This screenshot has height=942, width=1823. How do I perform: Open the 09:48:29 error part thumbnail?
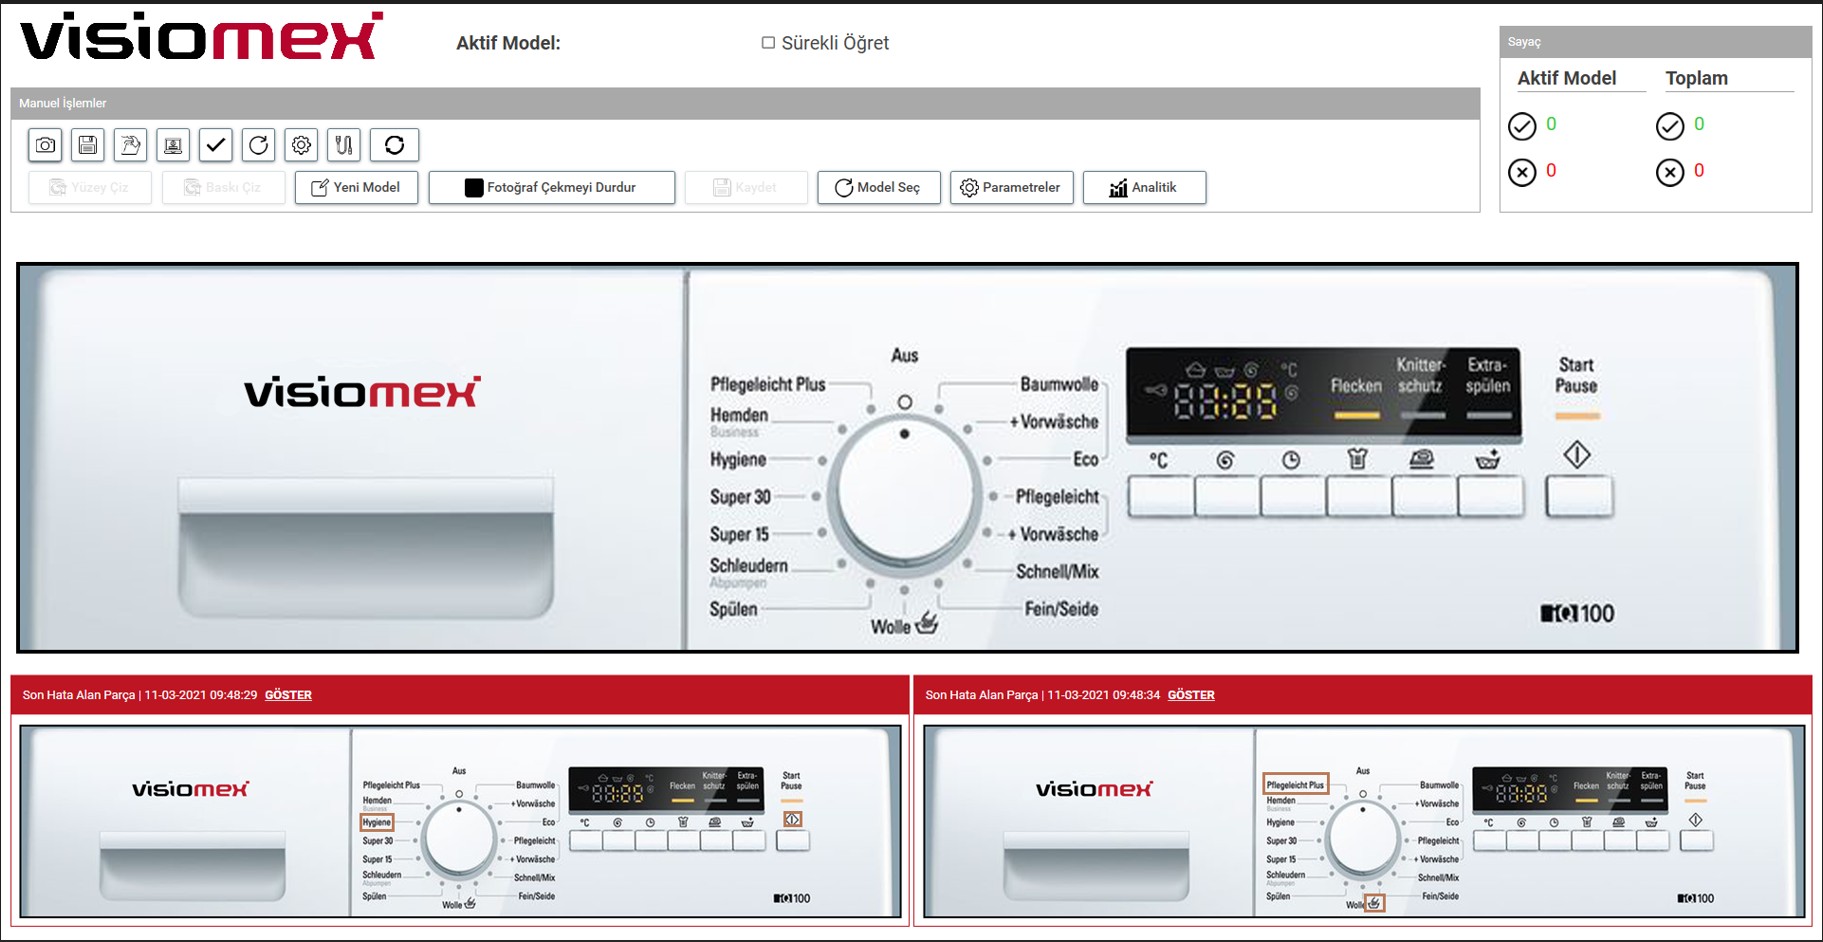click(x=460, y=821)
